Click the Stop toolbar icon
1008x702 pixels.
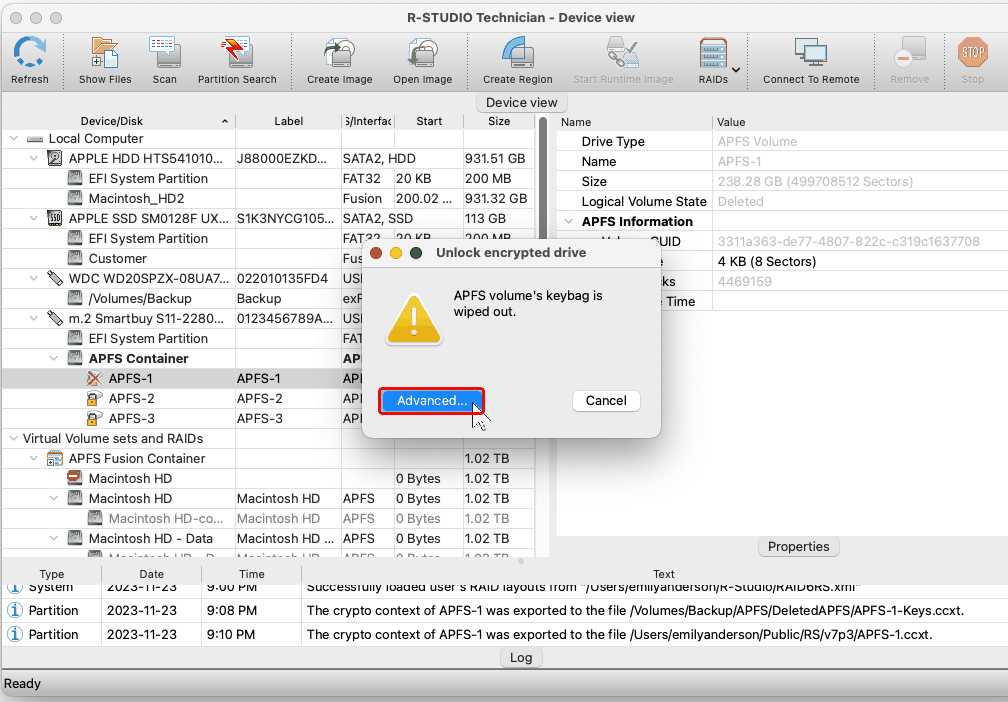click(973, 53)
